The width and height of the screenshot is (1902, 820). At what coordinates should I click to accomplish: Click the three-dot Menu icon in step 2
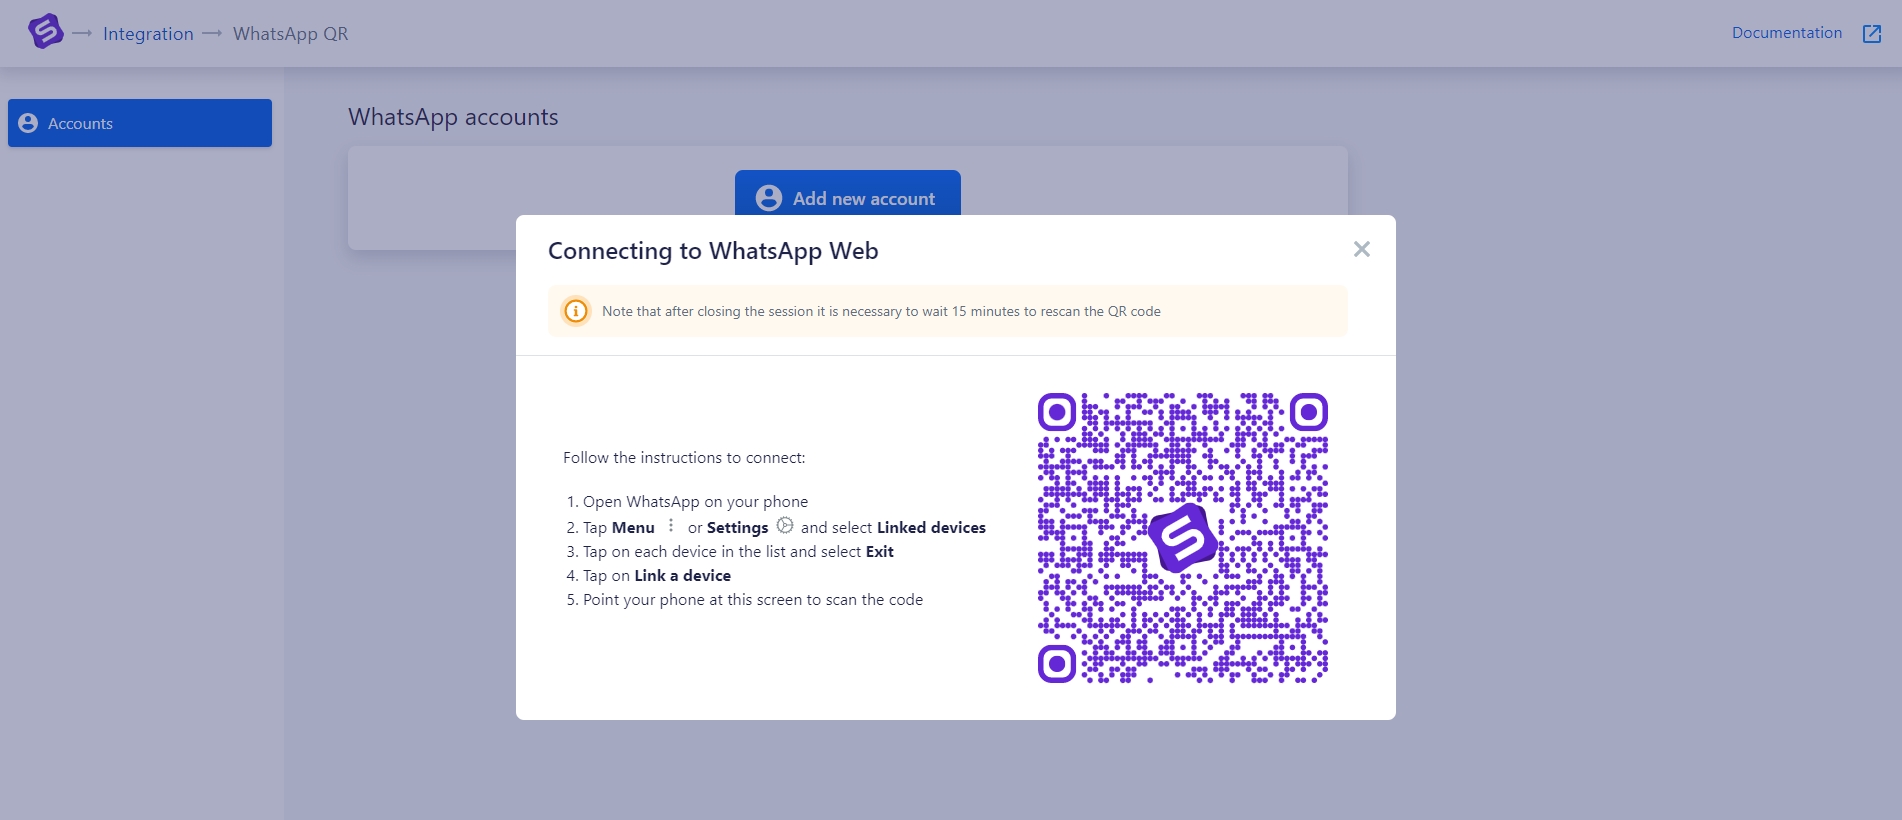click(671, 526)
